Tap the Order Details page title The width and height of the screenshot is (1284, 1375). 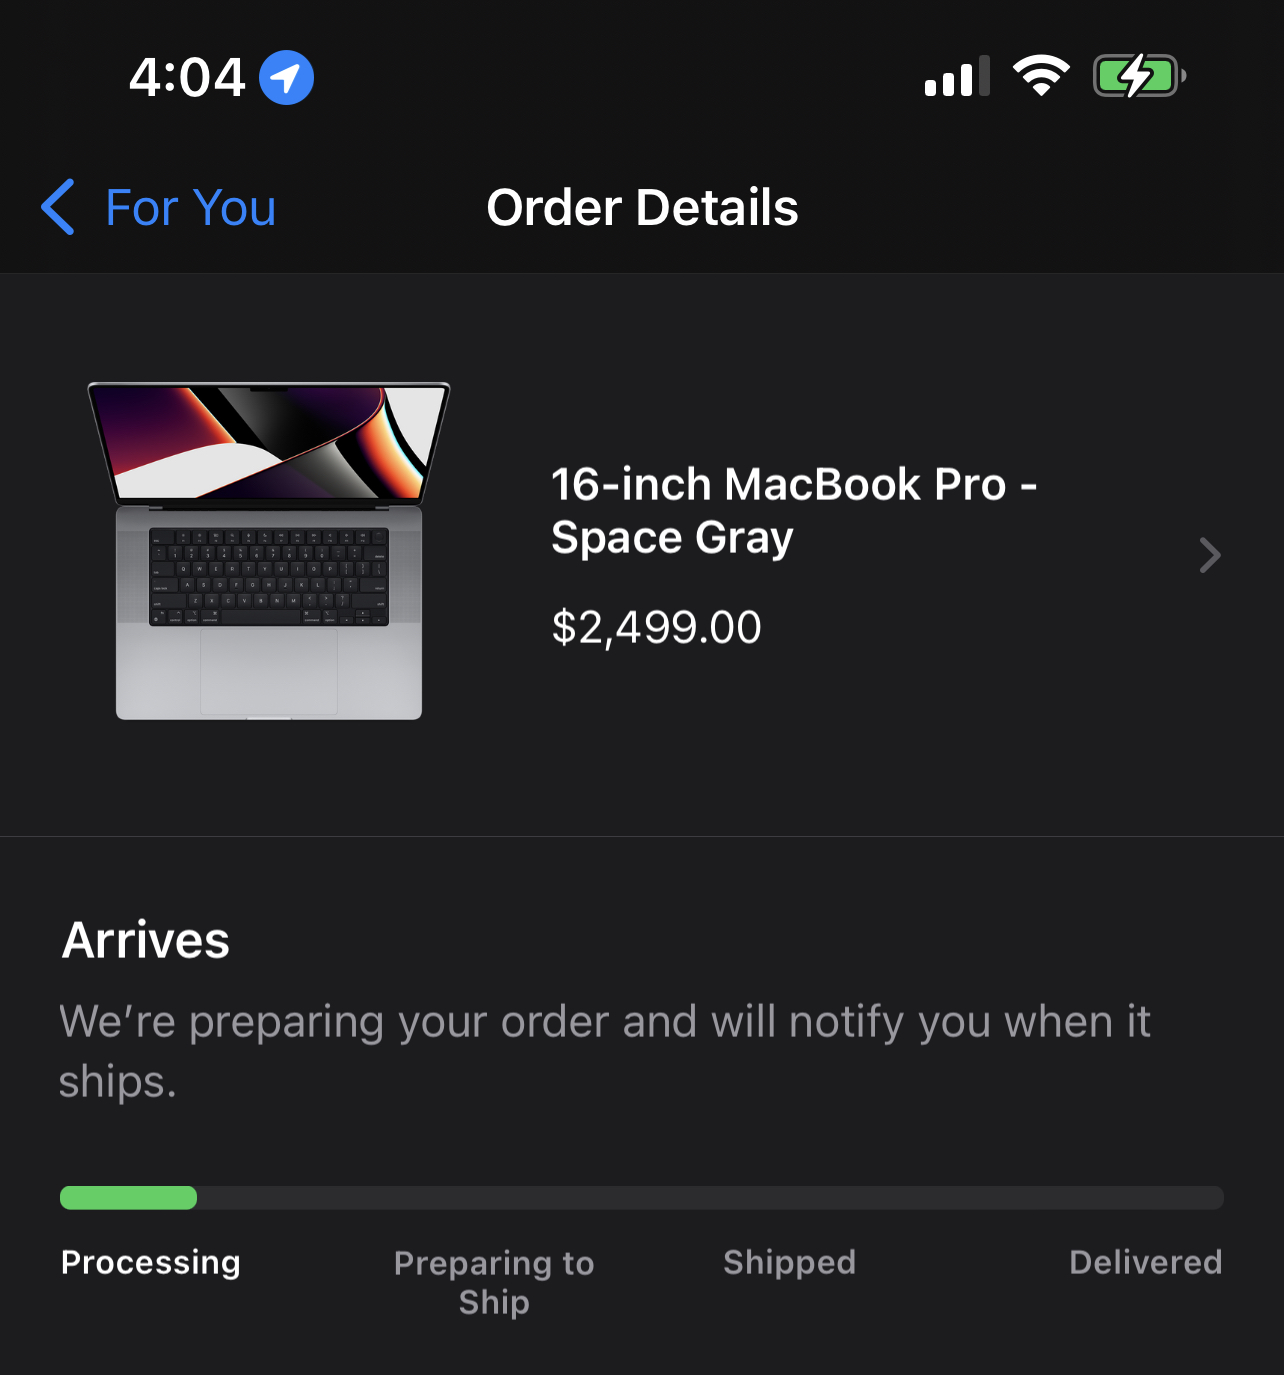642,208
